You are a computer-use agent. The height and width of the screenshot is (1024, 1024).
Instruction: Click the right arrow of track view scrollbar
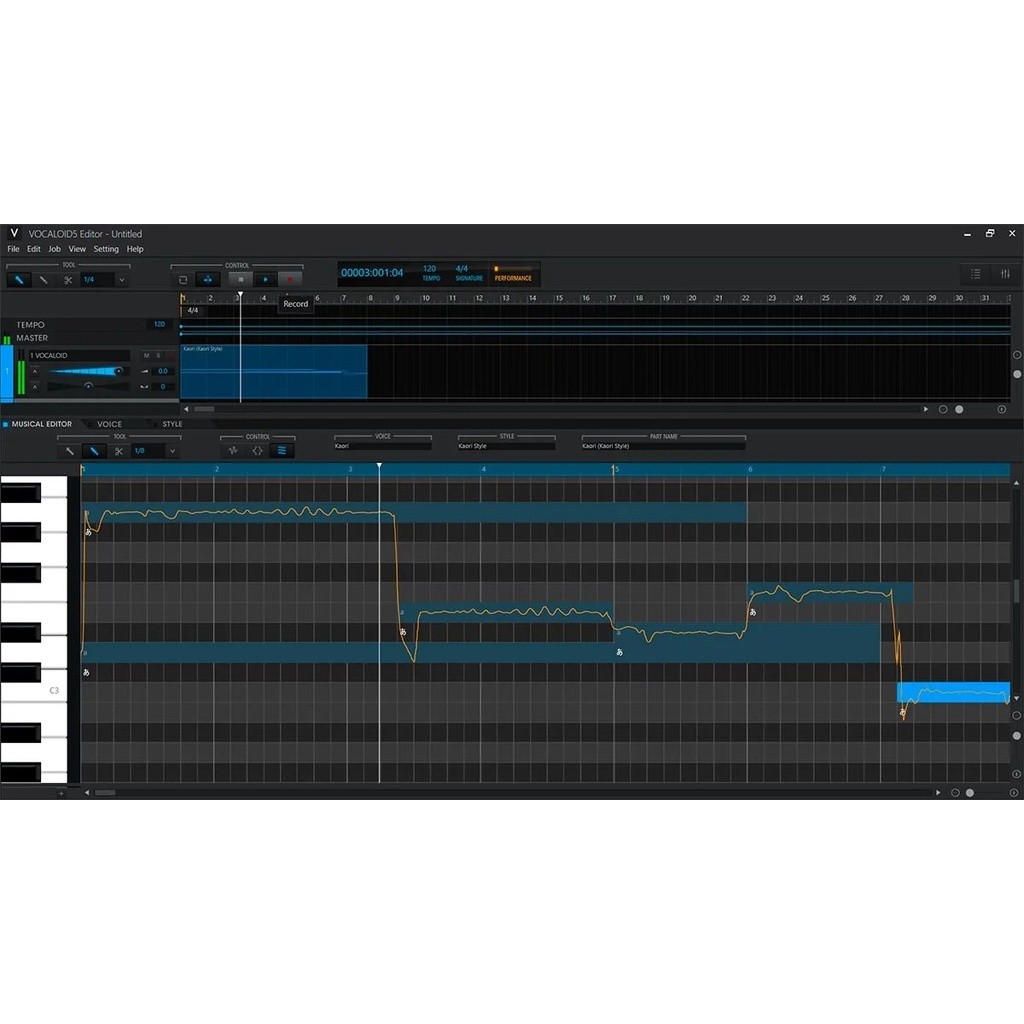coord(925,409)
